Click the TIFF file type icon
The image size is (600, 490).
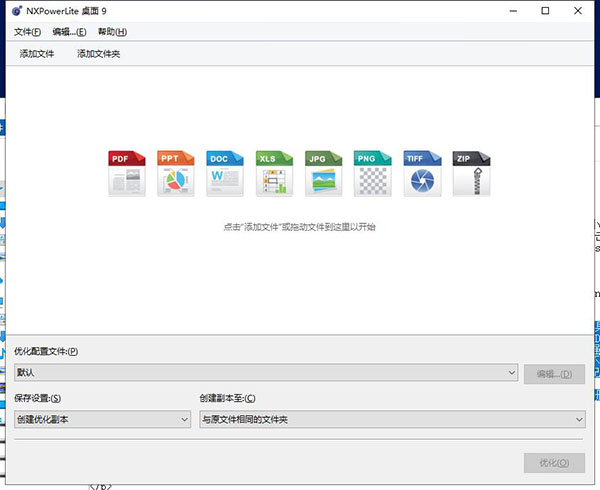[x=421, y=173]
